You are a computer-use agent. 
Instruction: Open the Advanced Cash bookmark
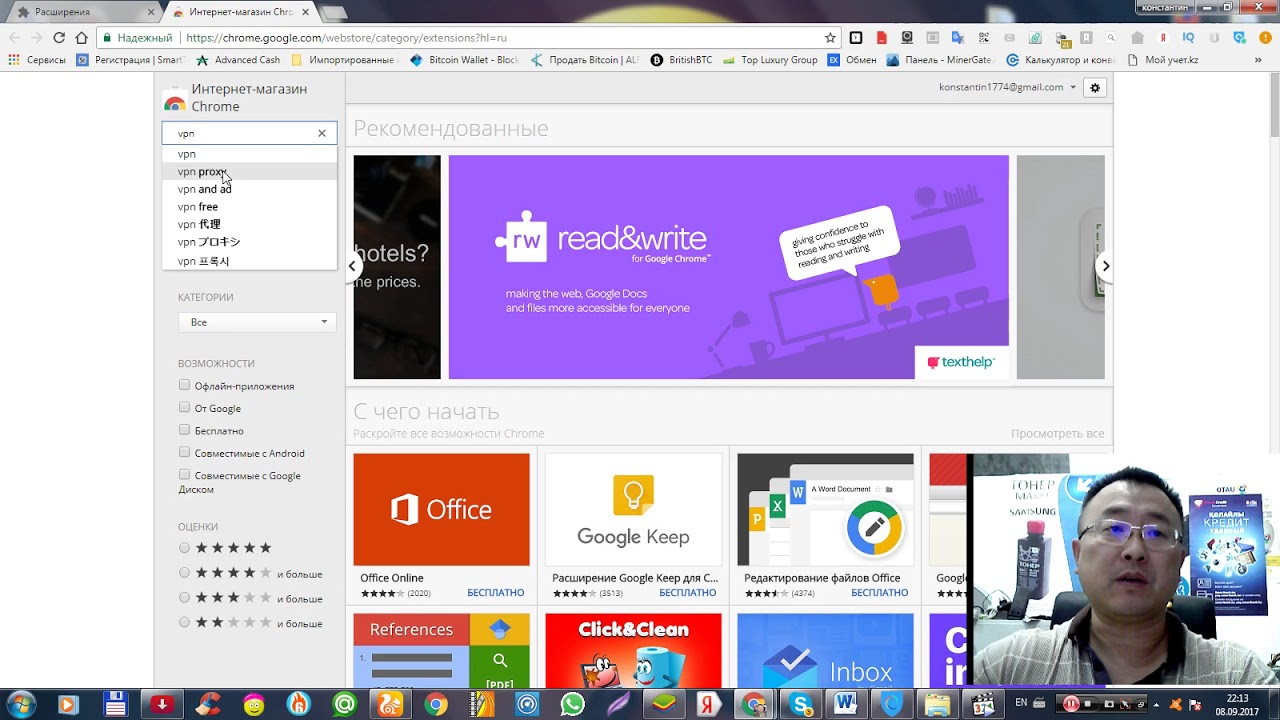tap(238, 60)
